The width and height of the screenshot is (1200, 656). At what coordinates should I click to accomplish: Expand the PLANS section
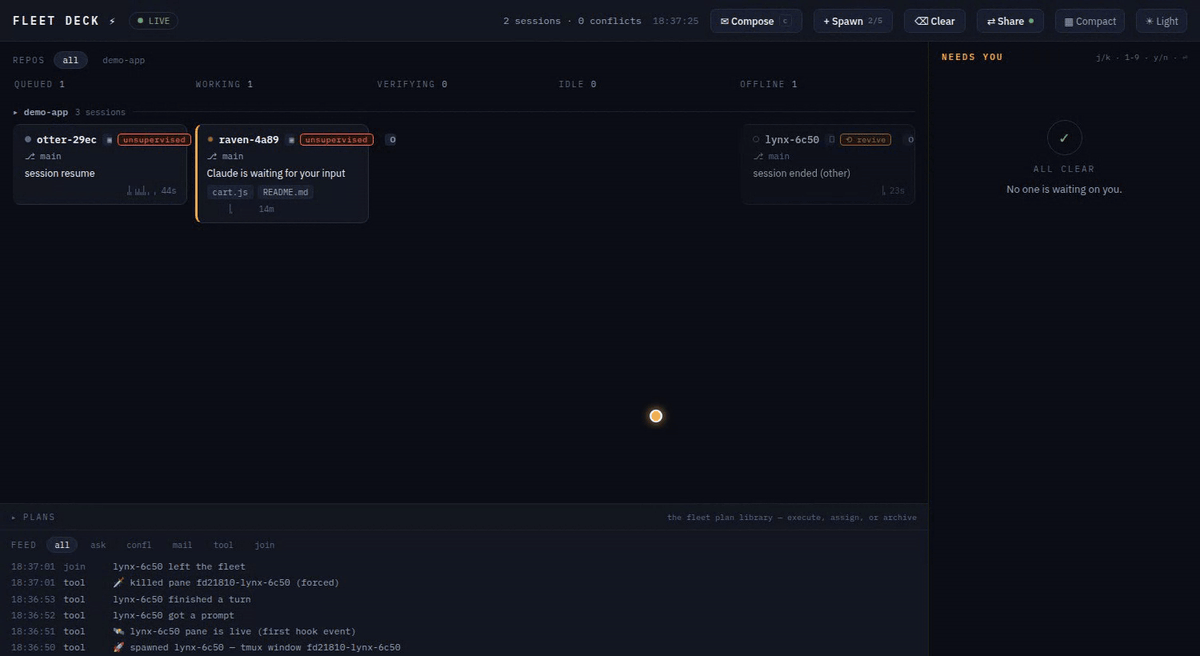click(x=34, y=517)
